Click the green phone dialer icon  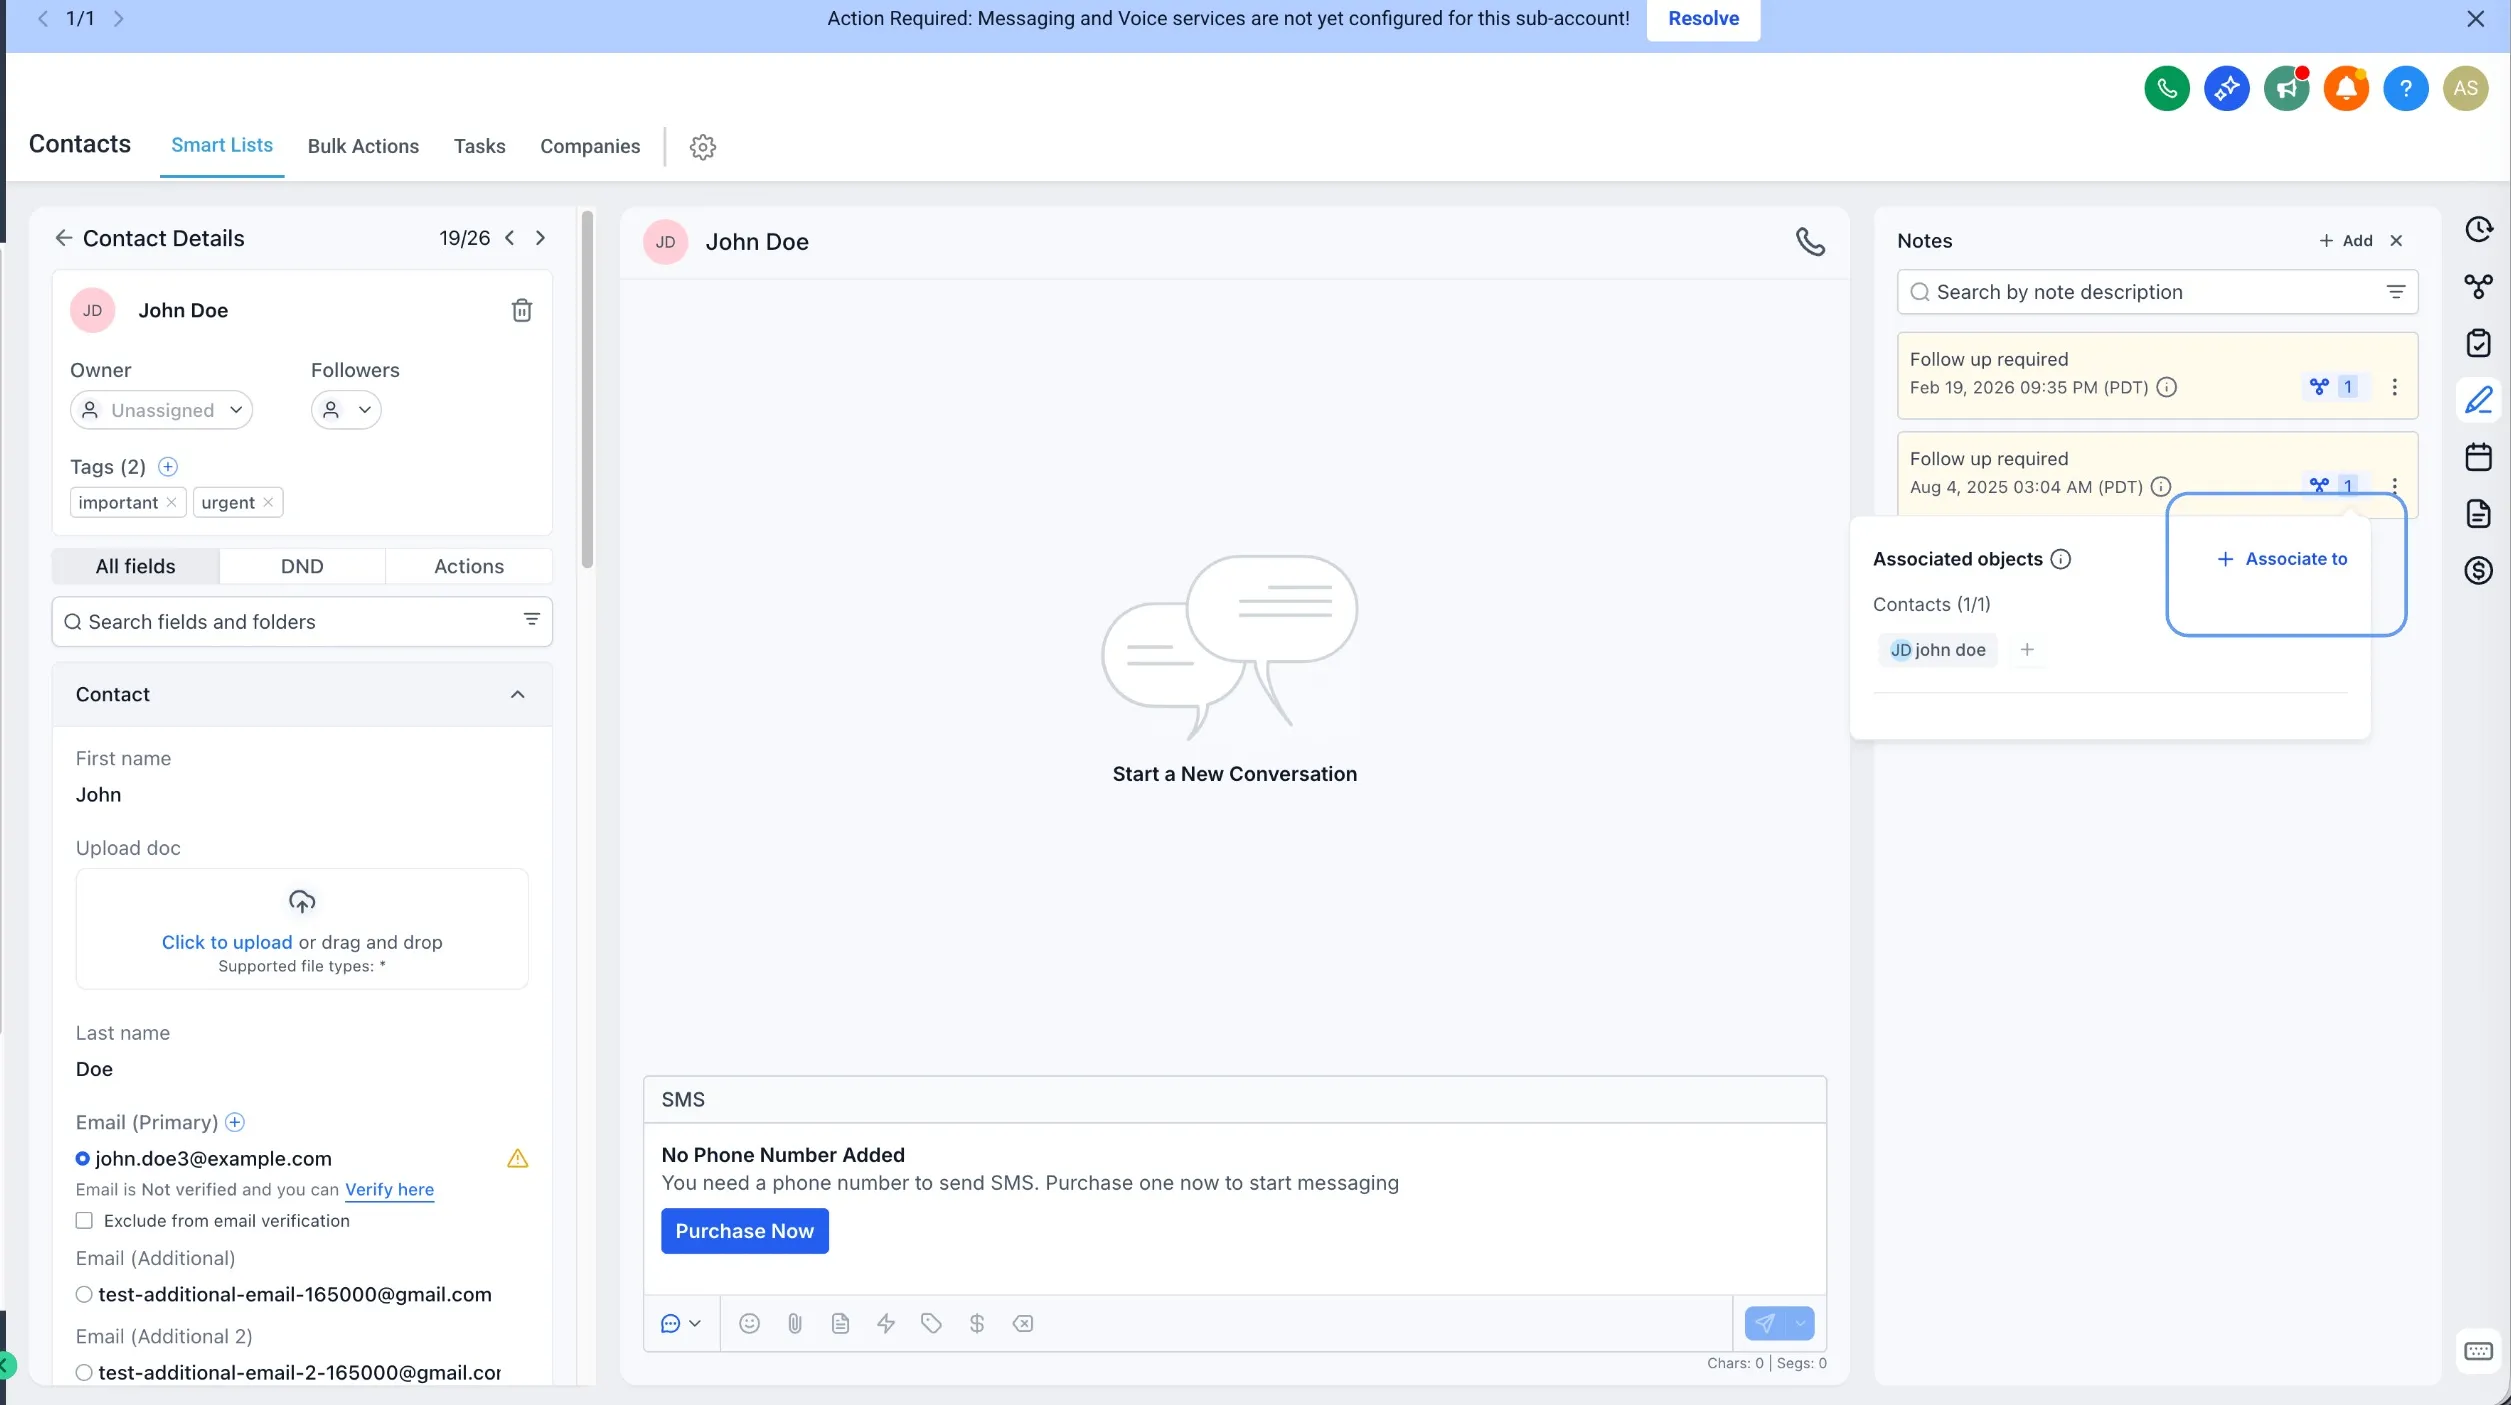(2166, 89)
